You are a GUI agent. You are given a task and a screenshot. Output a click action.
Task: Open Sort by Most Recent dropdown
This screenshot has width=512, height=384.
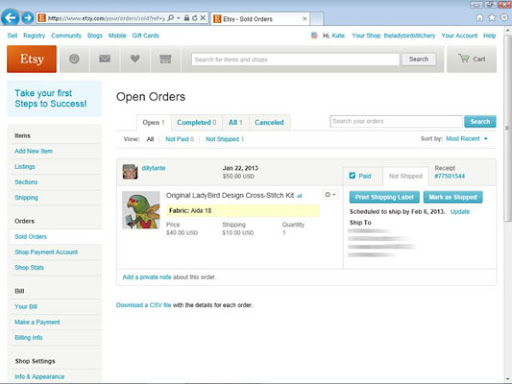click(467, 139)
